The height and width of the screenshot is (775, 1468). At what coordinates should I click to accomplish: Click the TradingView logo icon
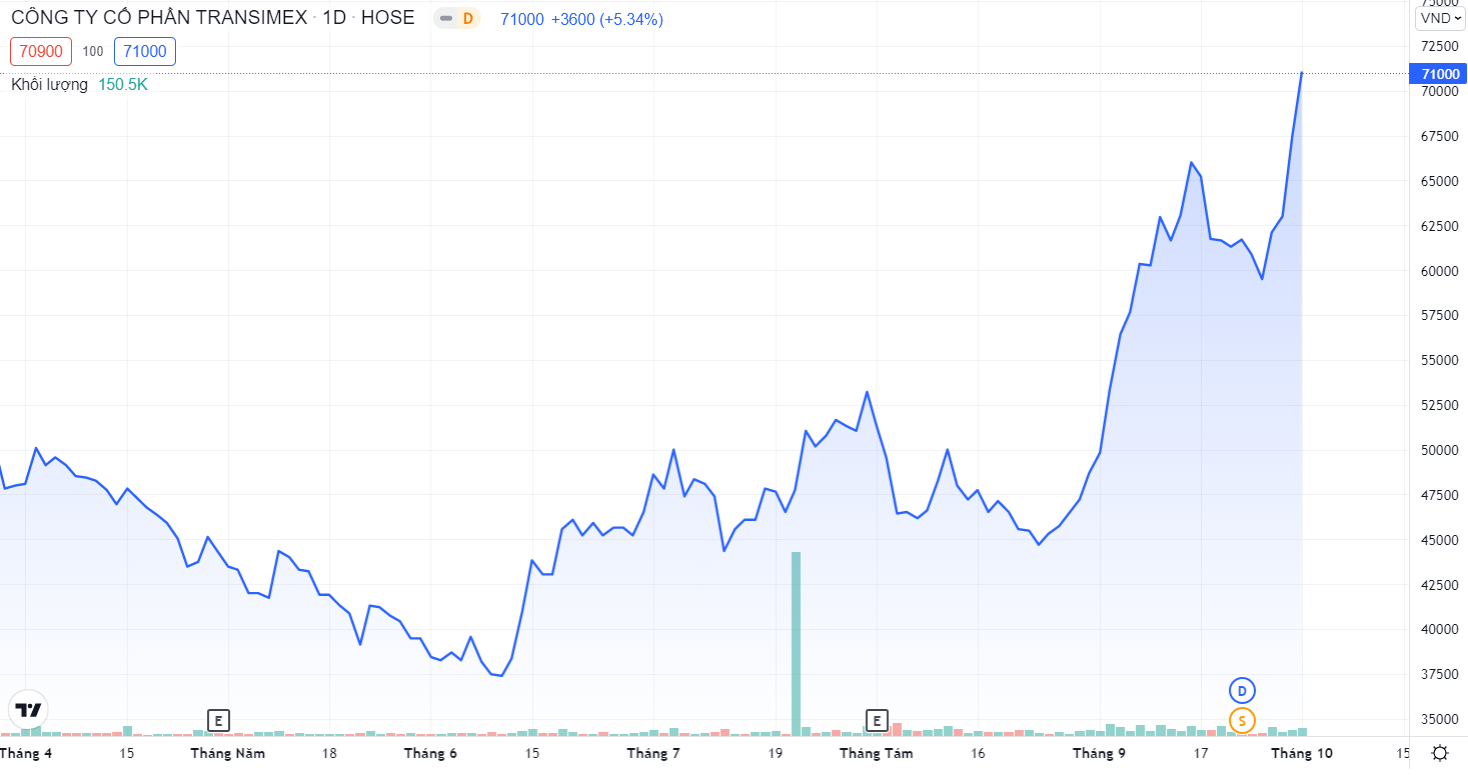tap(28, 709)
